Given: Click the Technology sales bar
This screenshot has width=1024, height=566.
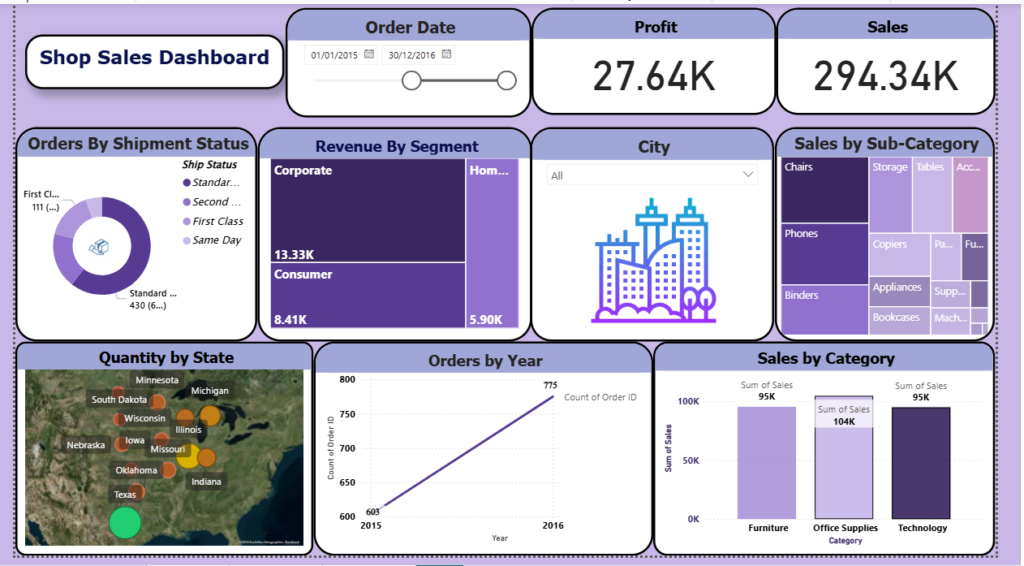Looking at the screenshot, I should tap(921, 462).
